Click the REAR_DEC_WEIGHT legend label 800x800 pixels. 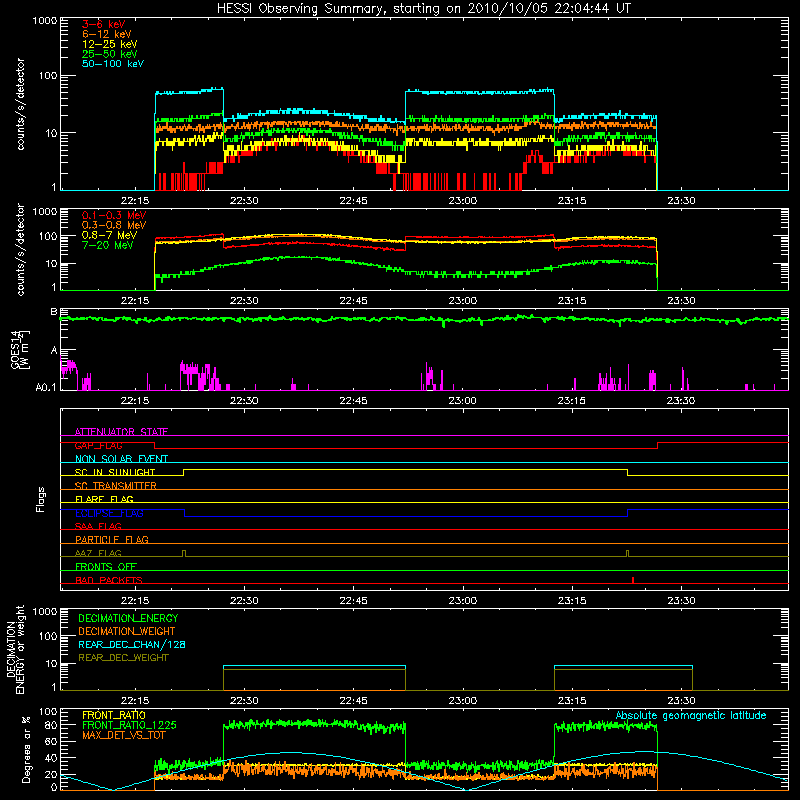[123, 658]
